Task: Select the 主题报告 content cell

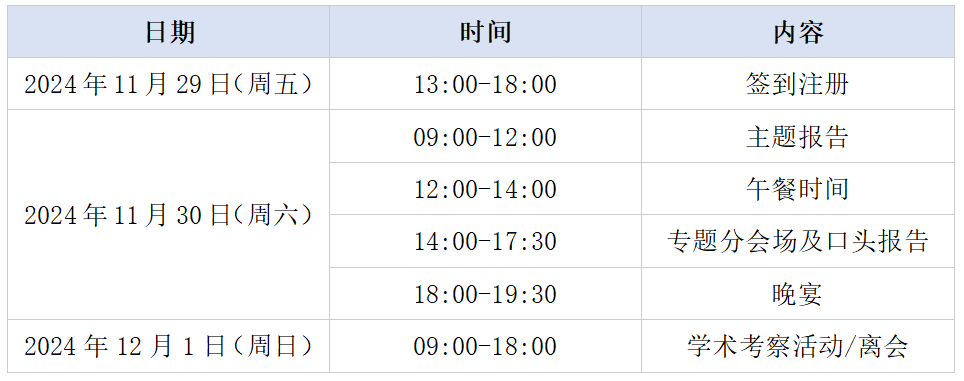Action: 799,136
